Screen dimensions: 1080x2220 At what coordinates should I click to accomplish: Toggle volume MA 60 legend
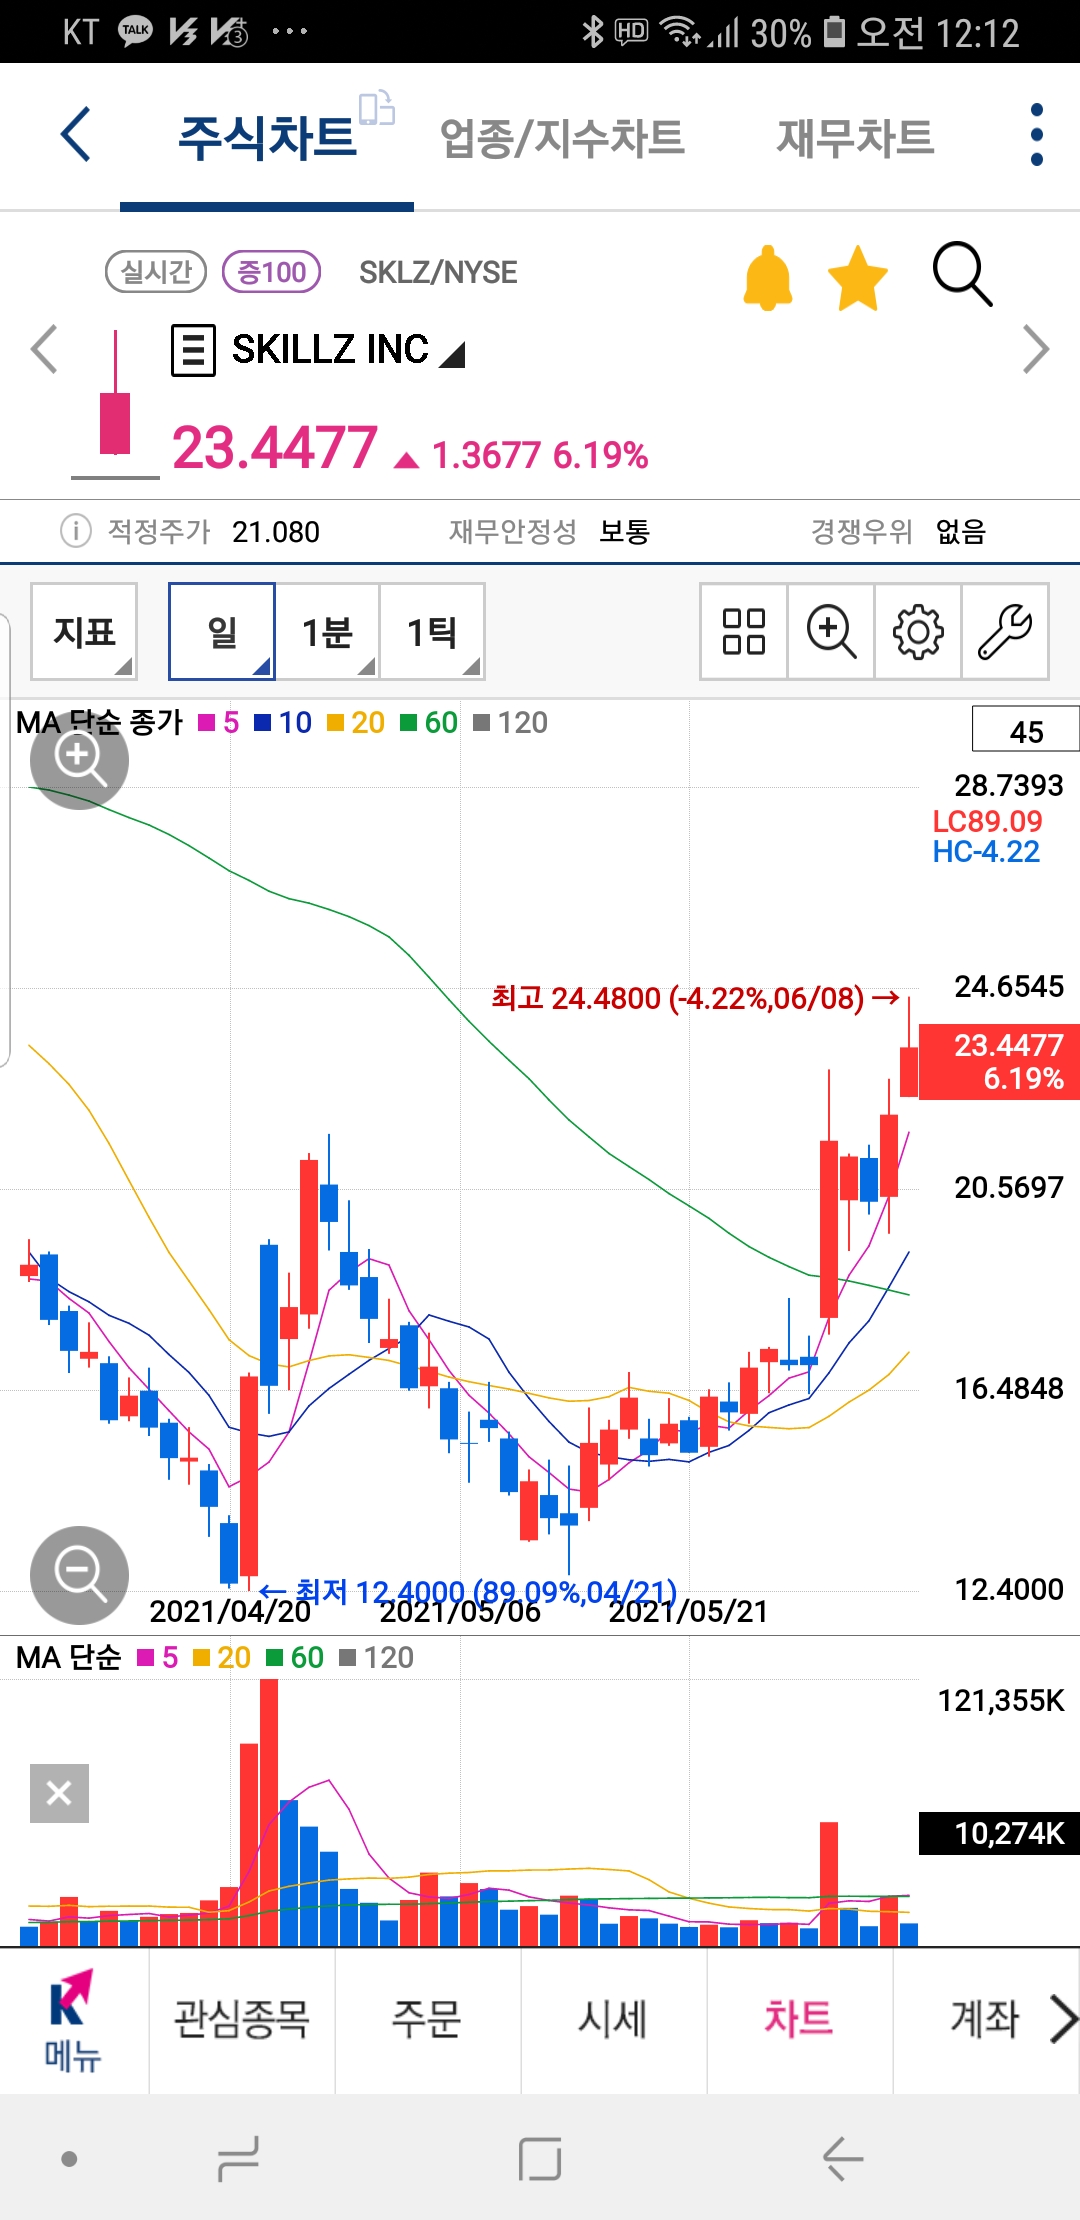(295, 1657)
